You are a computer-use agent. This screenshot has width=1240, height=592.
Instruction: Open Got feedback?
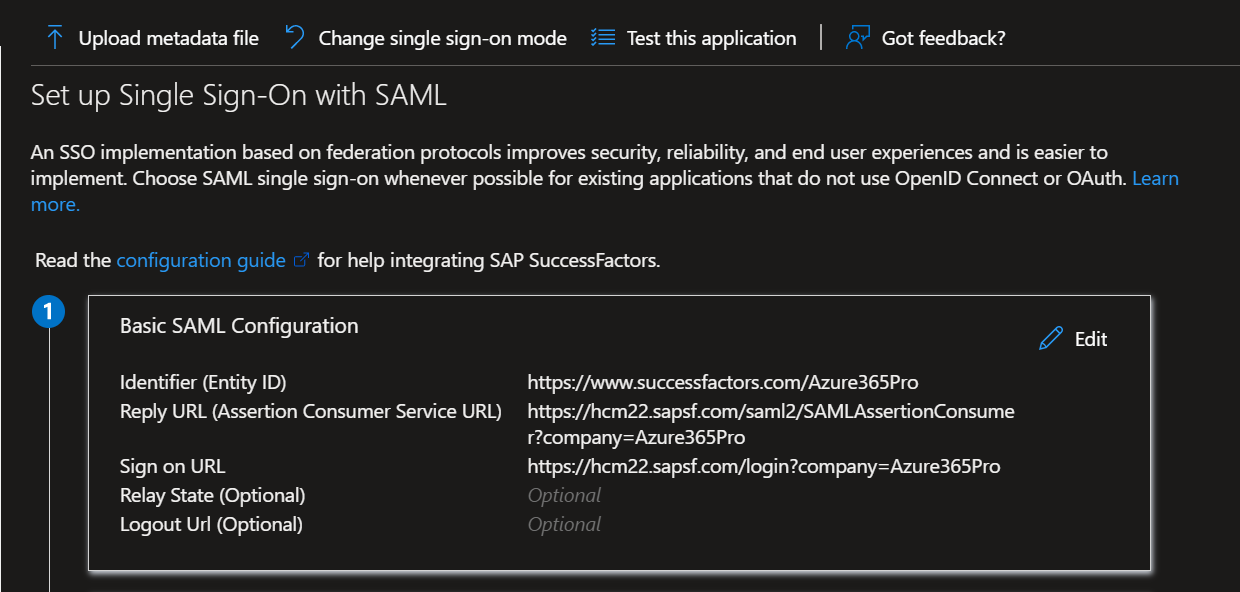coord(925,38)
